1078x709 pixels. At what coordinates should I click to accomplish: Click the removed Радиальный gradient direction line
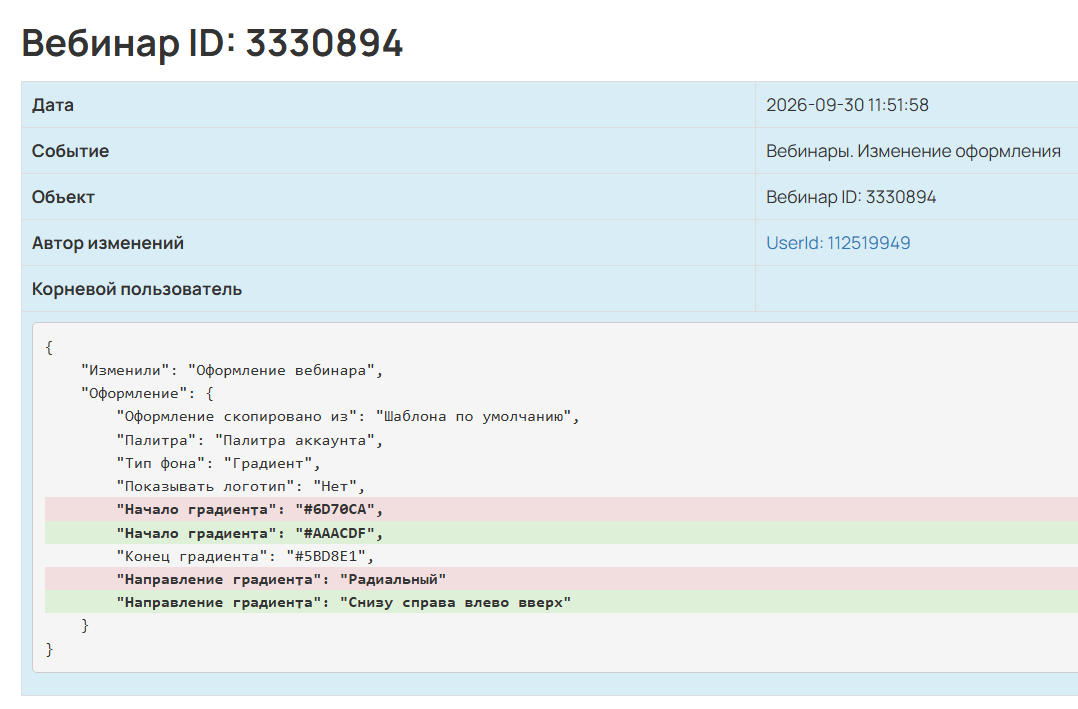coord(561,579)
